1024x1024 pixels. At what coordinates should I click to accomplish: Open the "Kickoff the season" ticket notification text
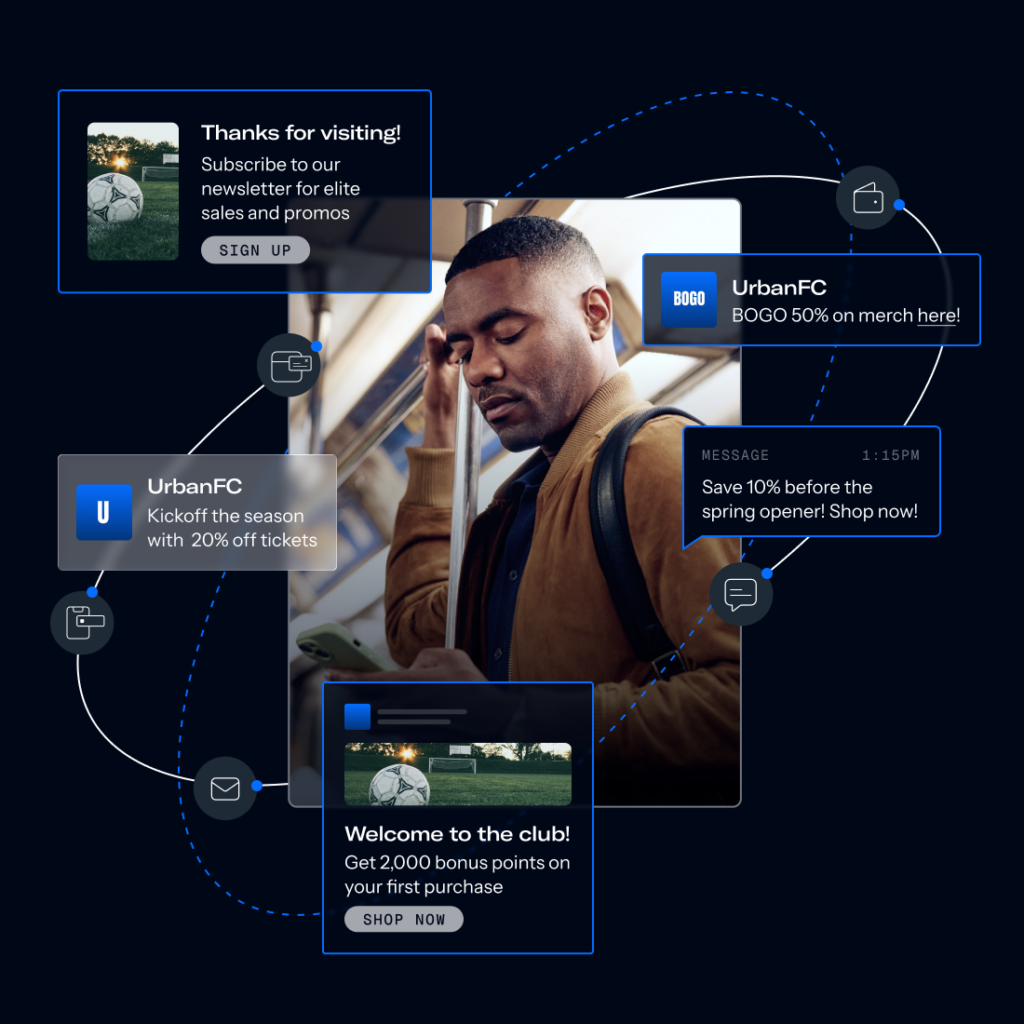[232, 528]
